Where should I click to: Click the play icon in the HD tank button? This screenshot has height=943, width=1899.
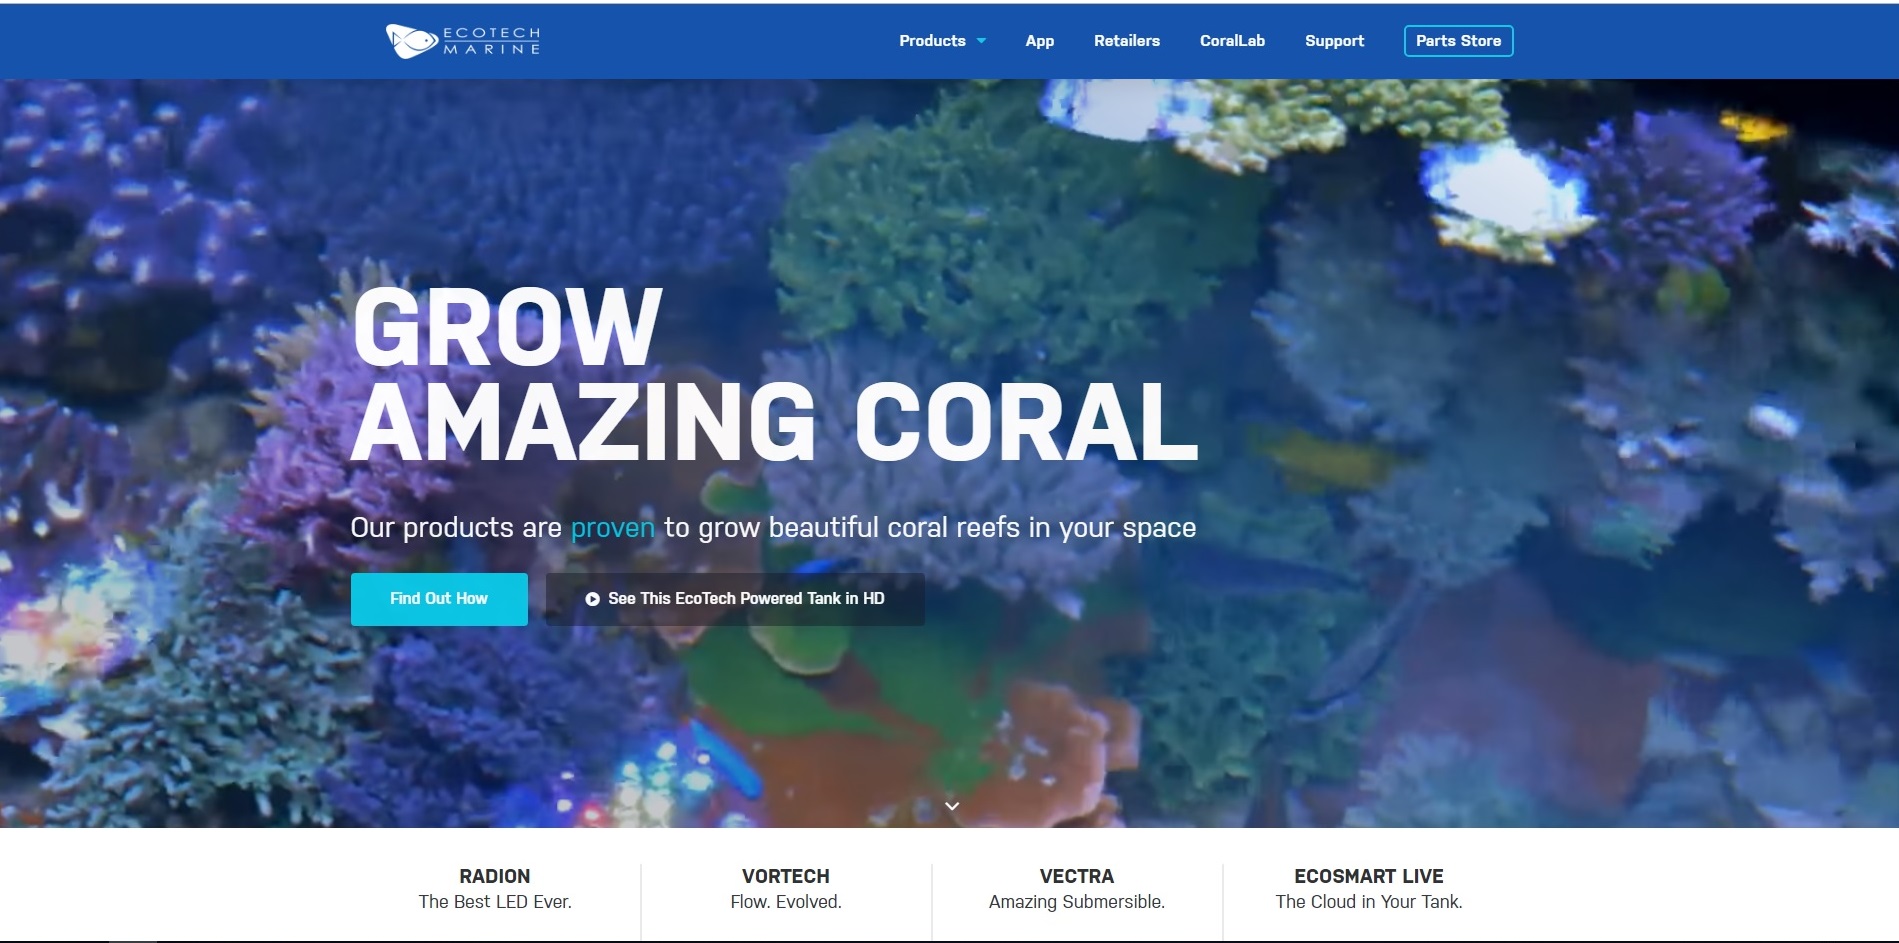click(x=592, y=599)
